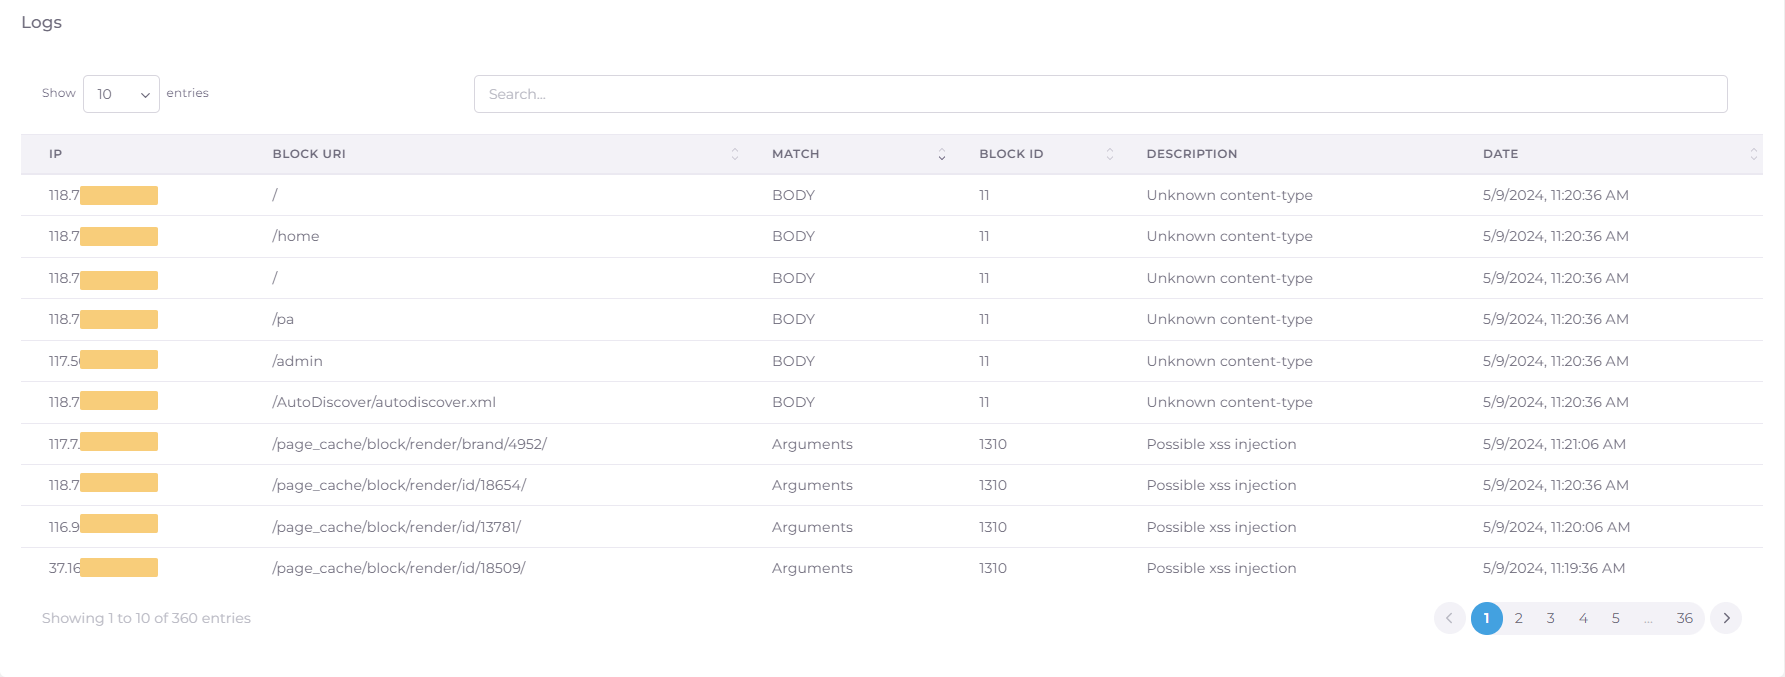The image size is (1785, 677).
Task: Select page 5 in pagination
Action: (1615, 618)
